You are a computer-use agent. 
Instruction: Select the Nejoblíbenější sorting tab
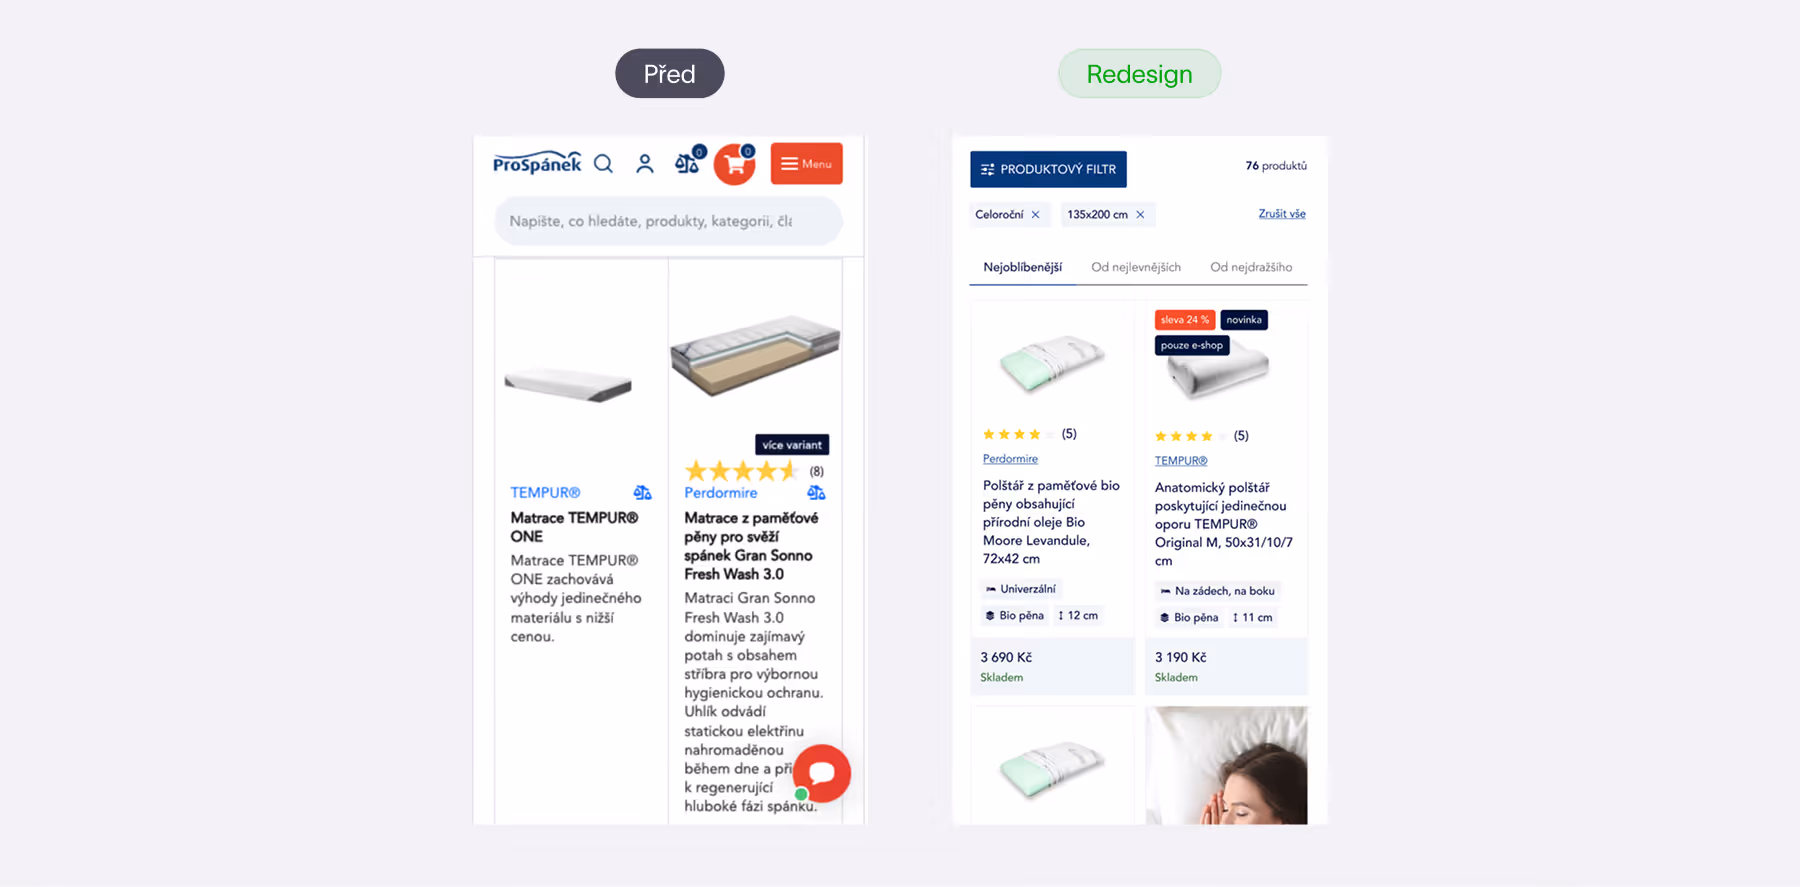click(1022, 268)
